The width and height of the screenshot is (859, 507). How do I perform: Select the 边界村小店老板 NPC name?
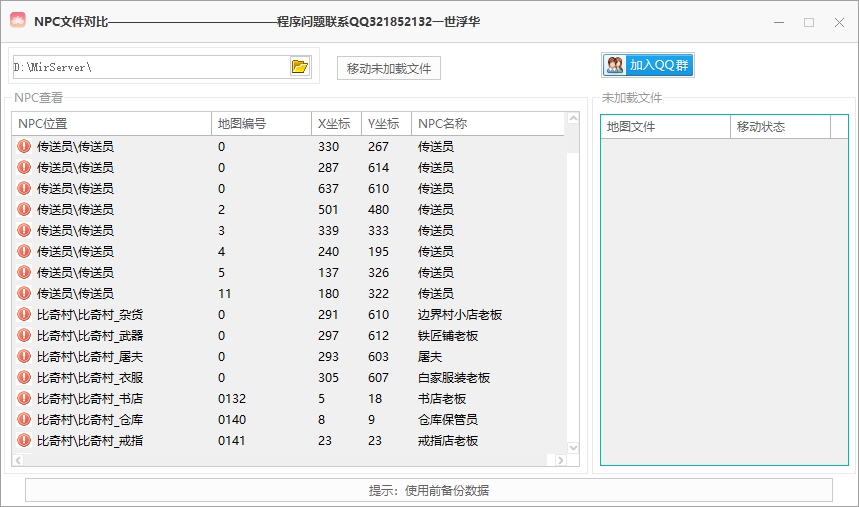[460, 315]
